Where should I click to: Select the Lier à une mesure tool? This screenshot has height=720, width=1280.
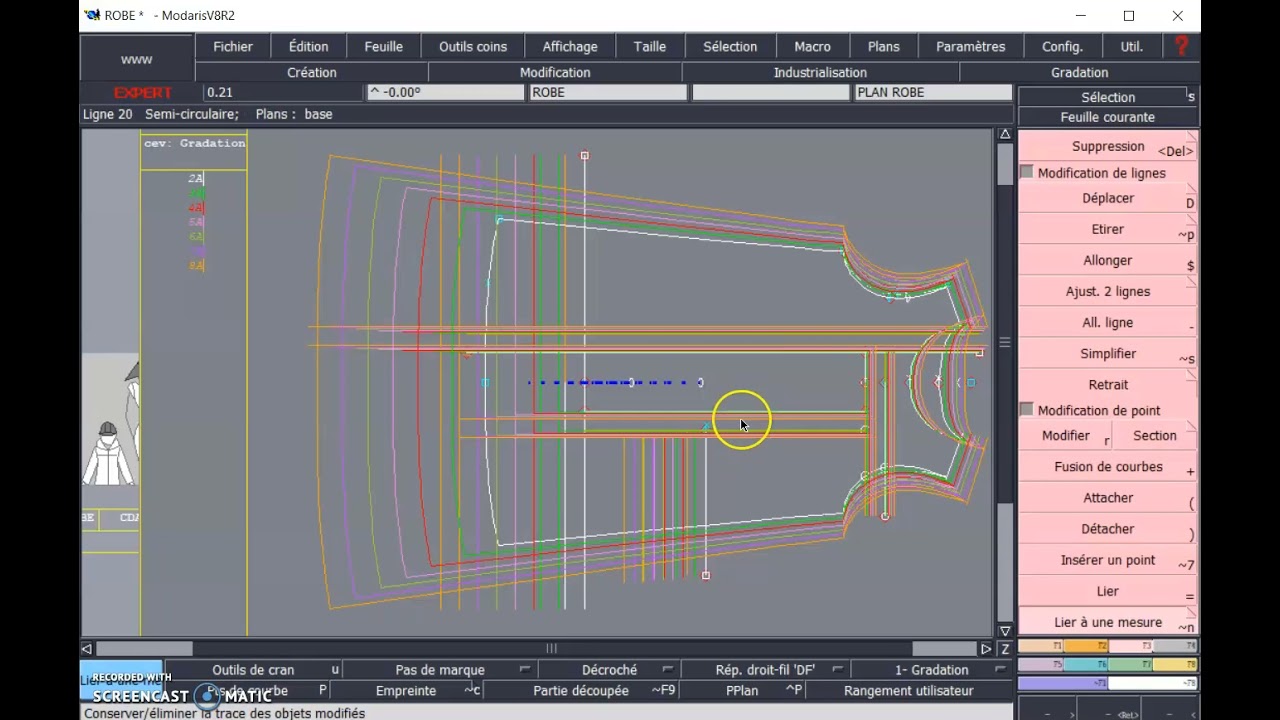[1108, 622]
